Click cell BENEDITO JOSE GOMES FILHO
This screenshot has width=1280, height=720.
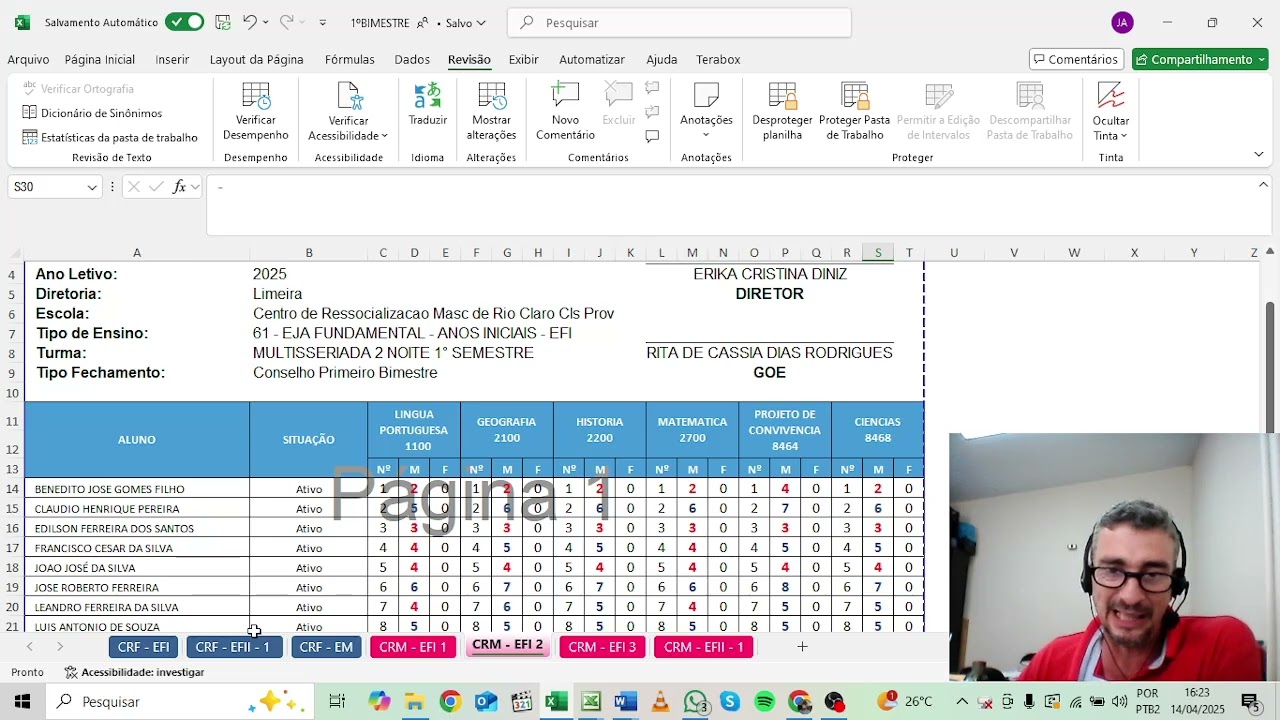coord(137,489)
